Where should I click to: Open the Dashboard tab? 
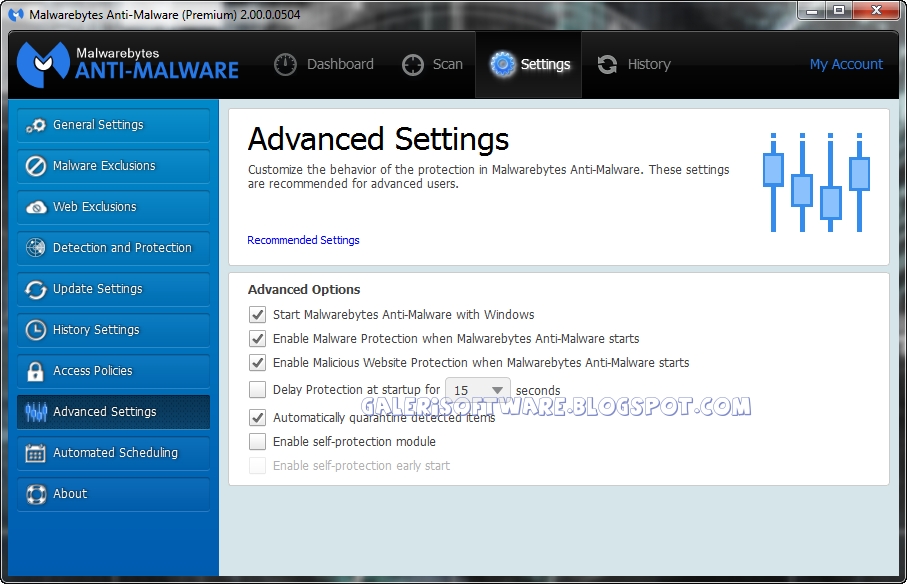coord(323,64)
